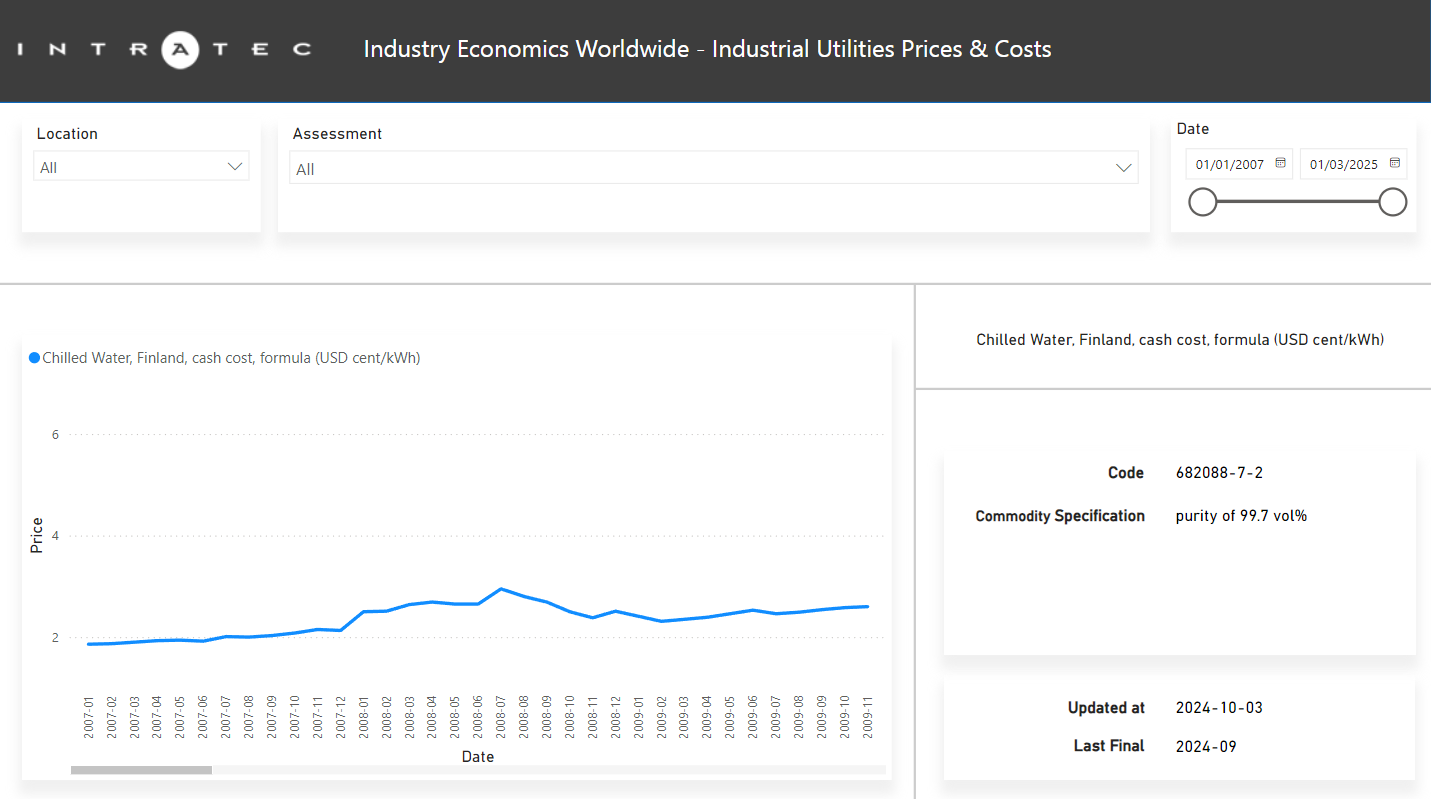Viewport: 1431px width, 799px height.
Task: Click the chart's horizontal scrollbar thumb
Action: tap(141, 770)
